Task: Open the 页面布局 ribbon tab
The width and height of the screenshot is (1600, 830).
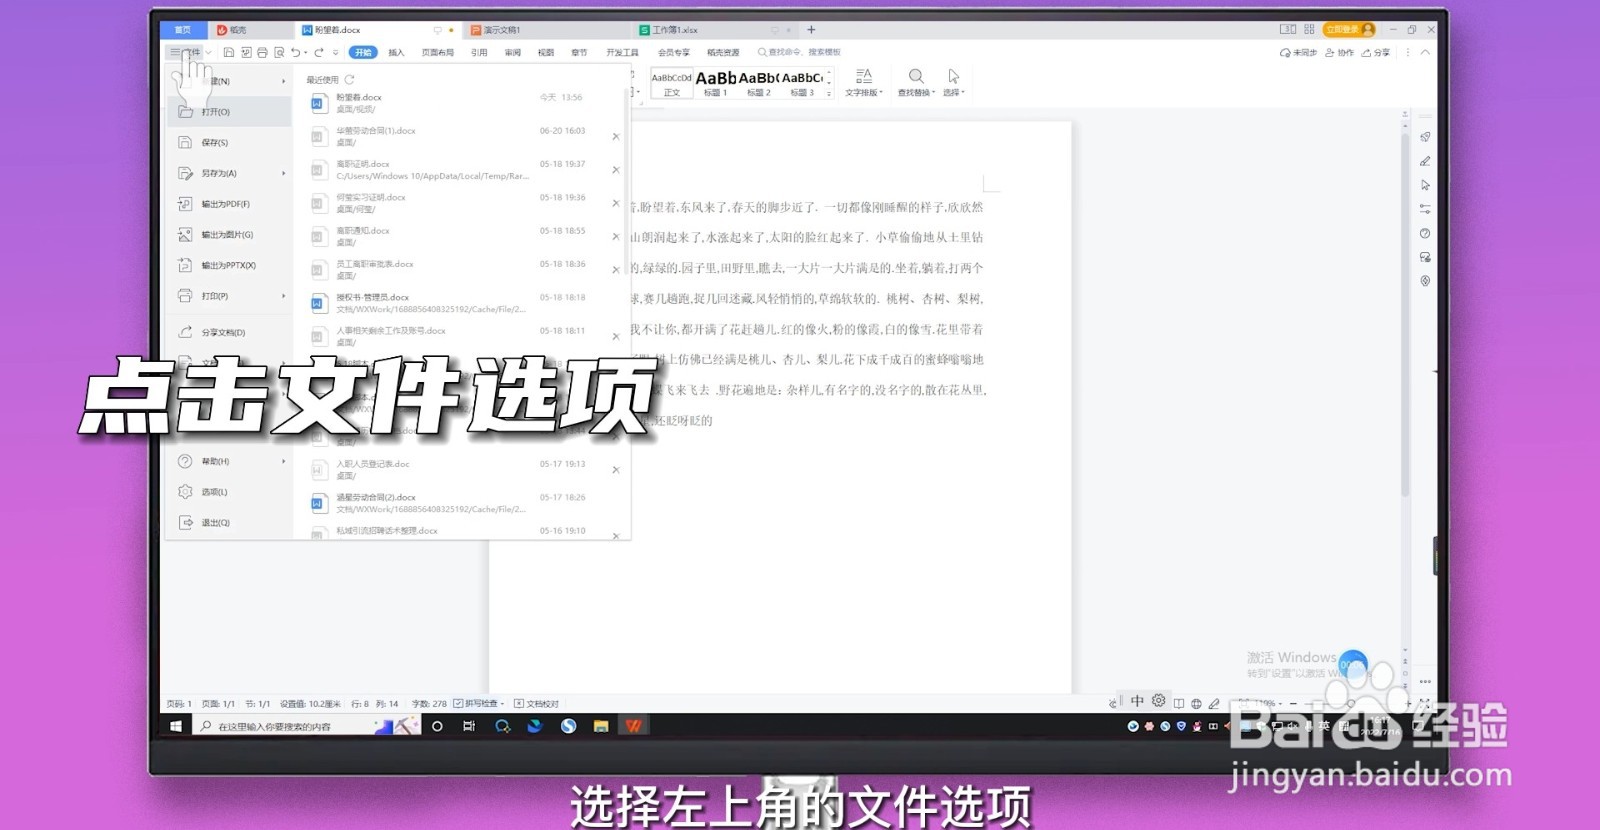Action: pyautogui.click(x=437, y=52)
